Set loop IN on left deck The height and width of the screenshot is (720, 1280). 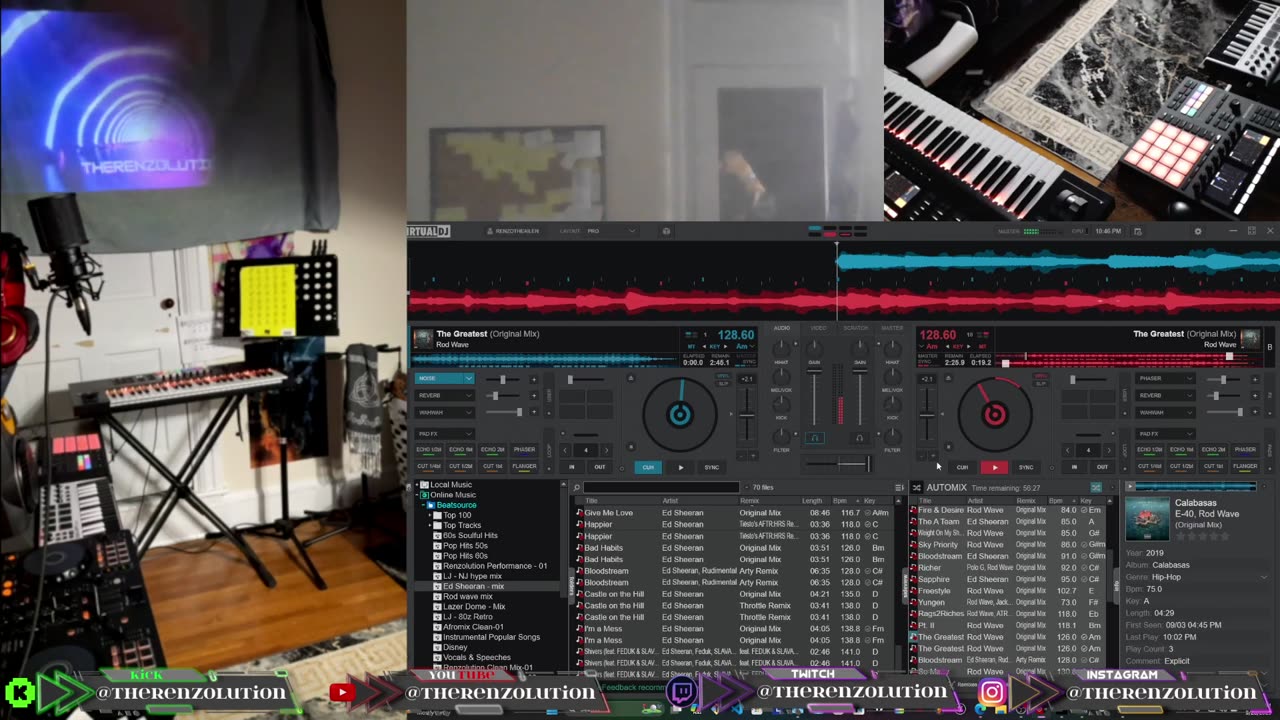[x=572, y=467]
